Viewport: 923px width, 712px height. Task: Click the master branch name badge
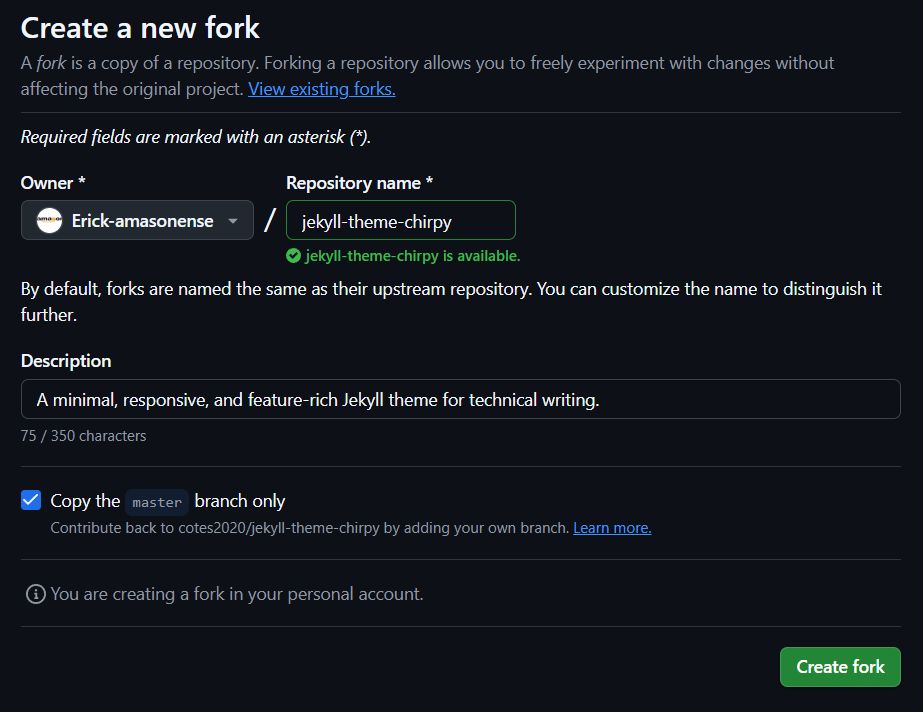157,502
